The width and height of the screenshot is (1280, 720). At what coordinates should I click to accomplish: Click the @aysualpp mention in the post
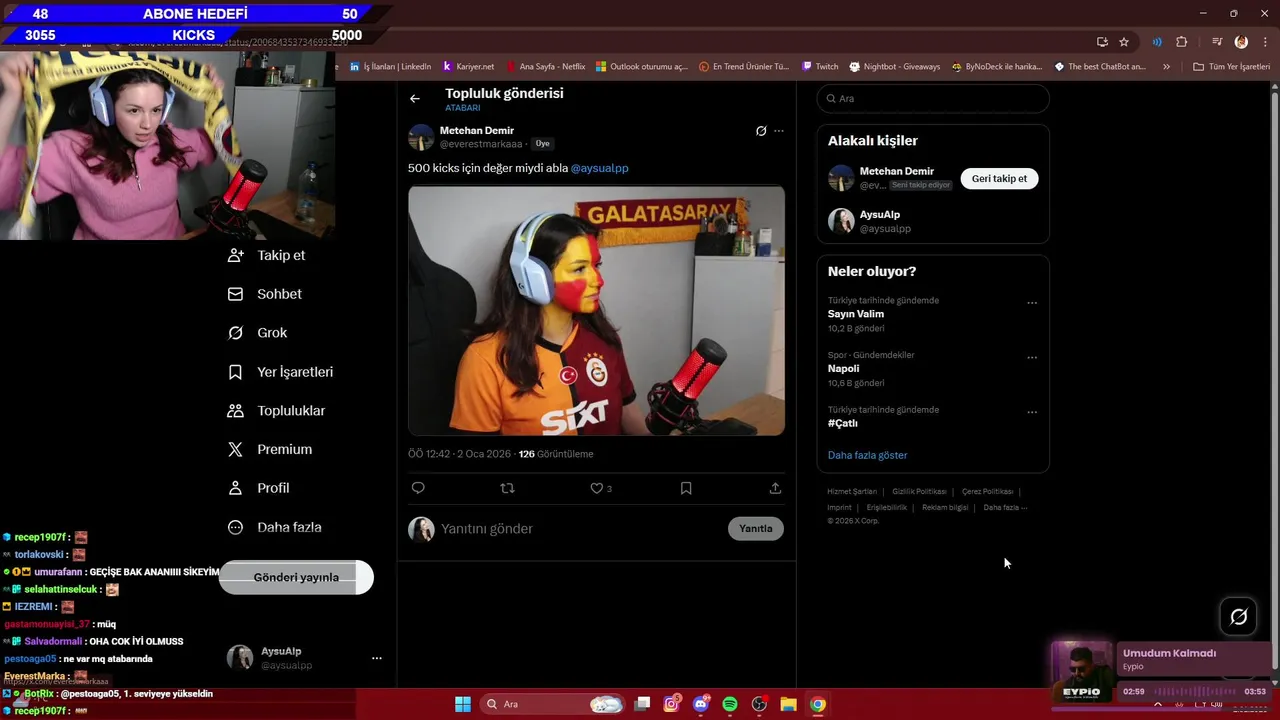(599, 168)
